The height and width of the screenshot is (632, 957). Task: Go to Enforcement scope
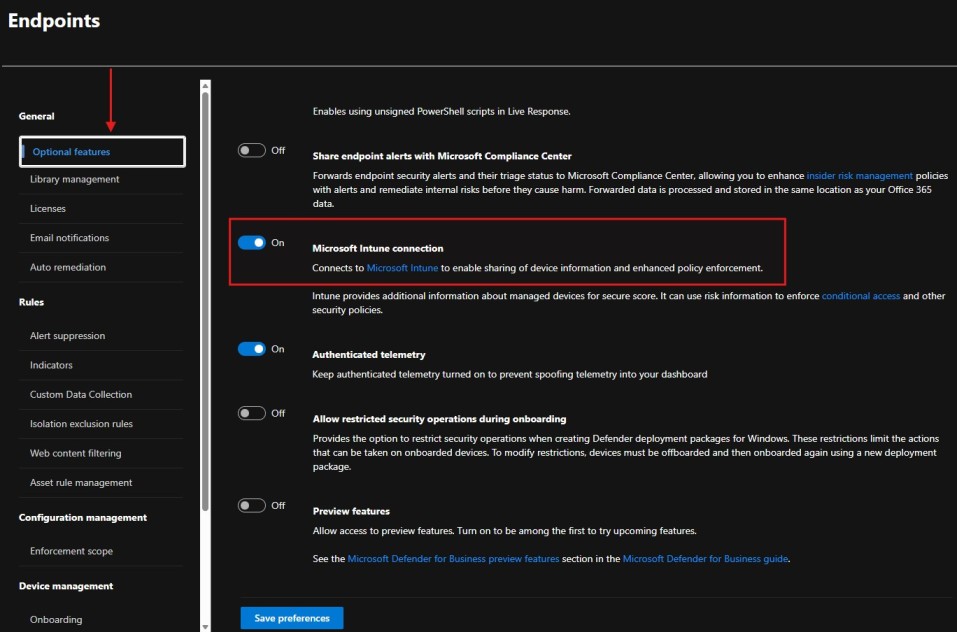pyautogui.click(x=71, y=551)
